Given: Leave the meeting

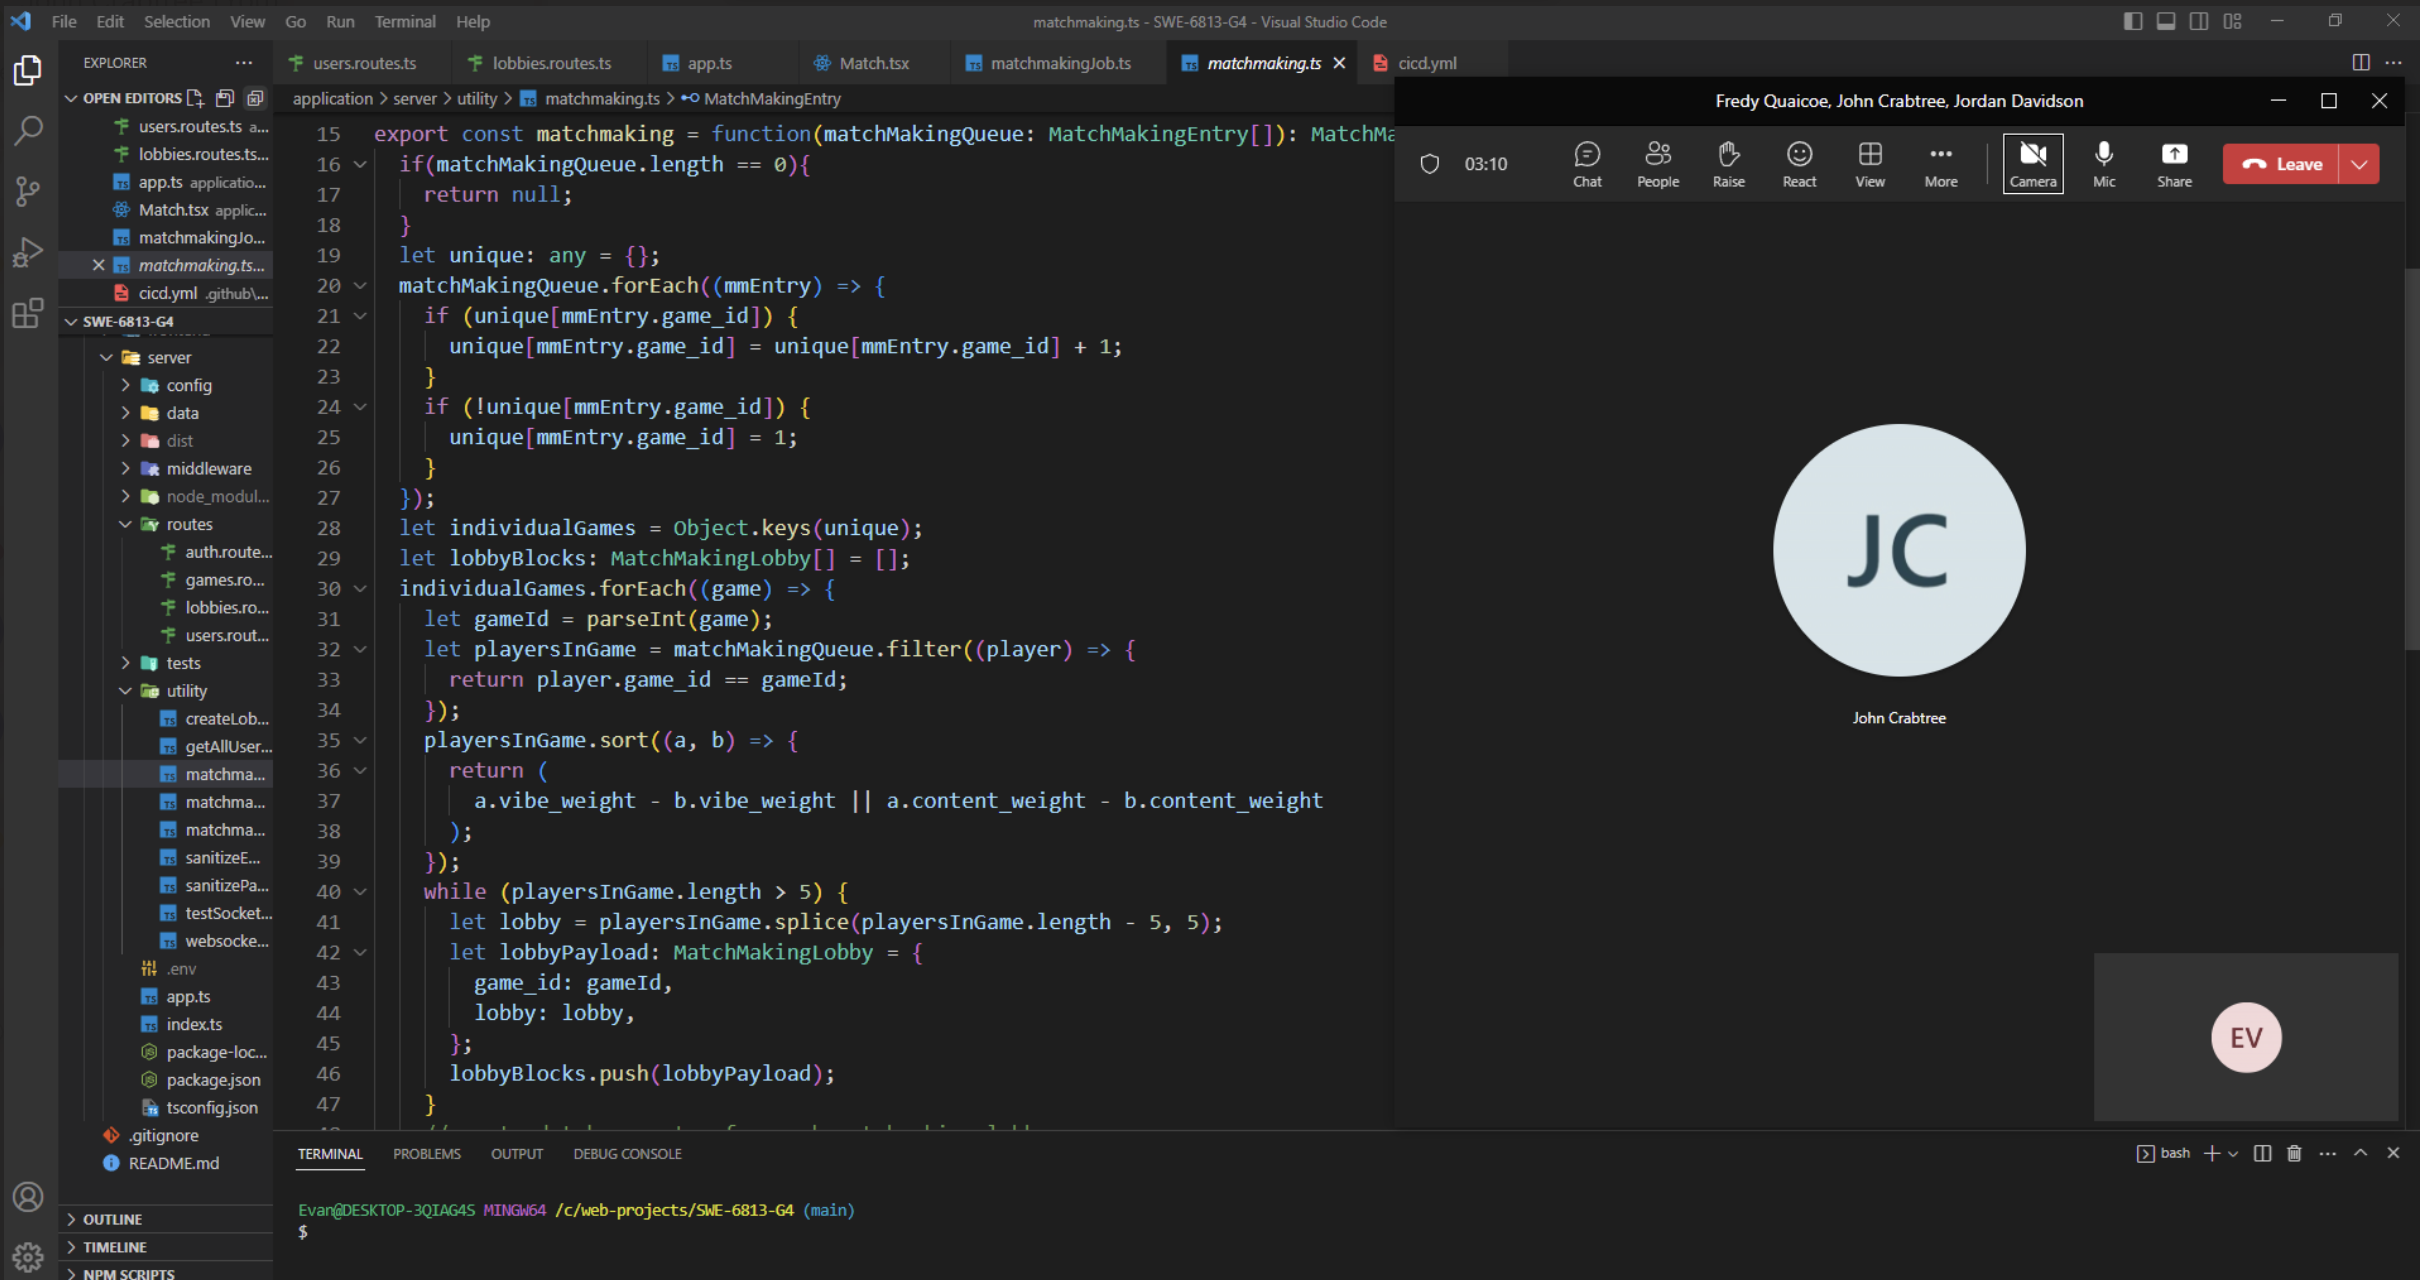Looking at the screenshot, I should click(x=2290, y=163).
